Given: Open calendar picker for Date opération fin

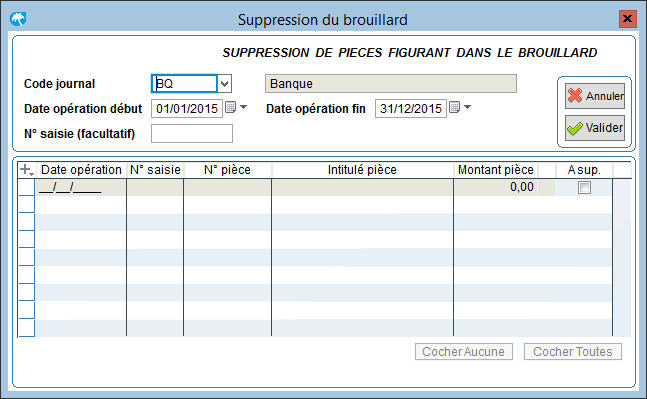Looking at the screenshot, I should (454, 108).
